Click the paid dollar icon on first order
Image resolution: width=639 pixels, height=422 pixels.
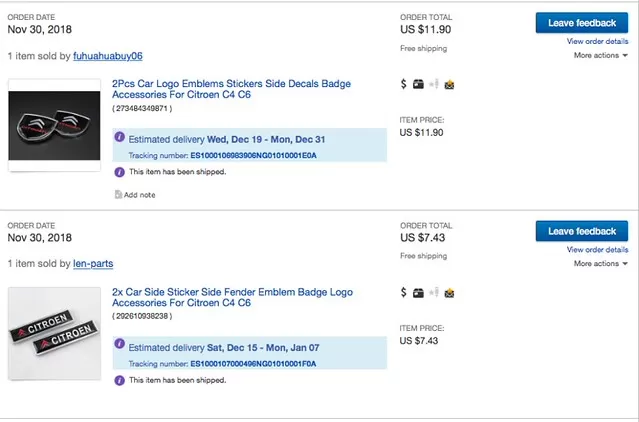404,85
